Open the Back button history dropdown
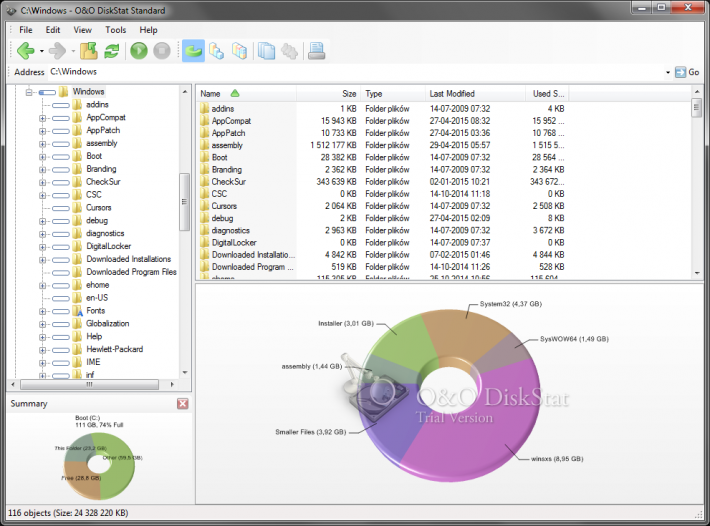This screenshot has width=710, height=526. coord(42,51)
